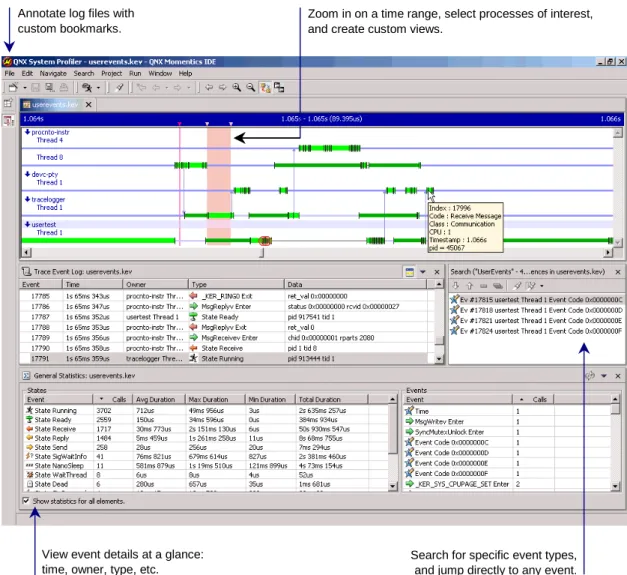Click the System Profiler perspective icon
This screenshot has height=575, width=627.
pos(8,120)
